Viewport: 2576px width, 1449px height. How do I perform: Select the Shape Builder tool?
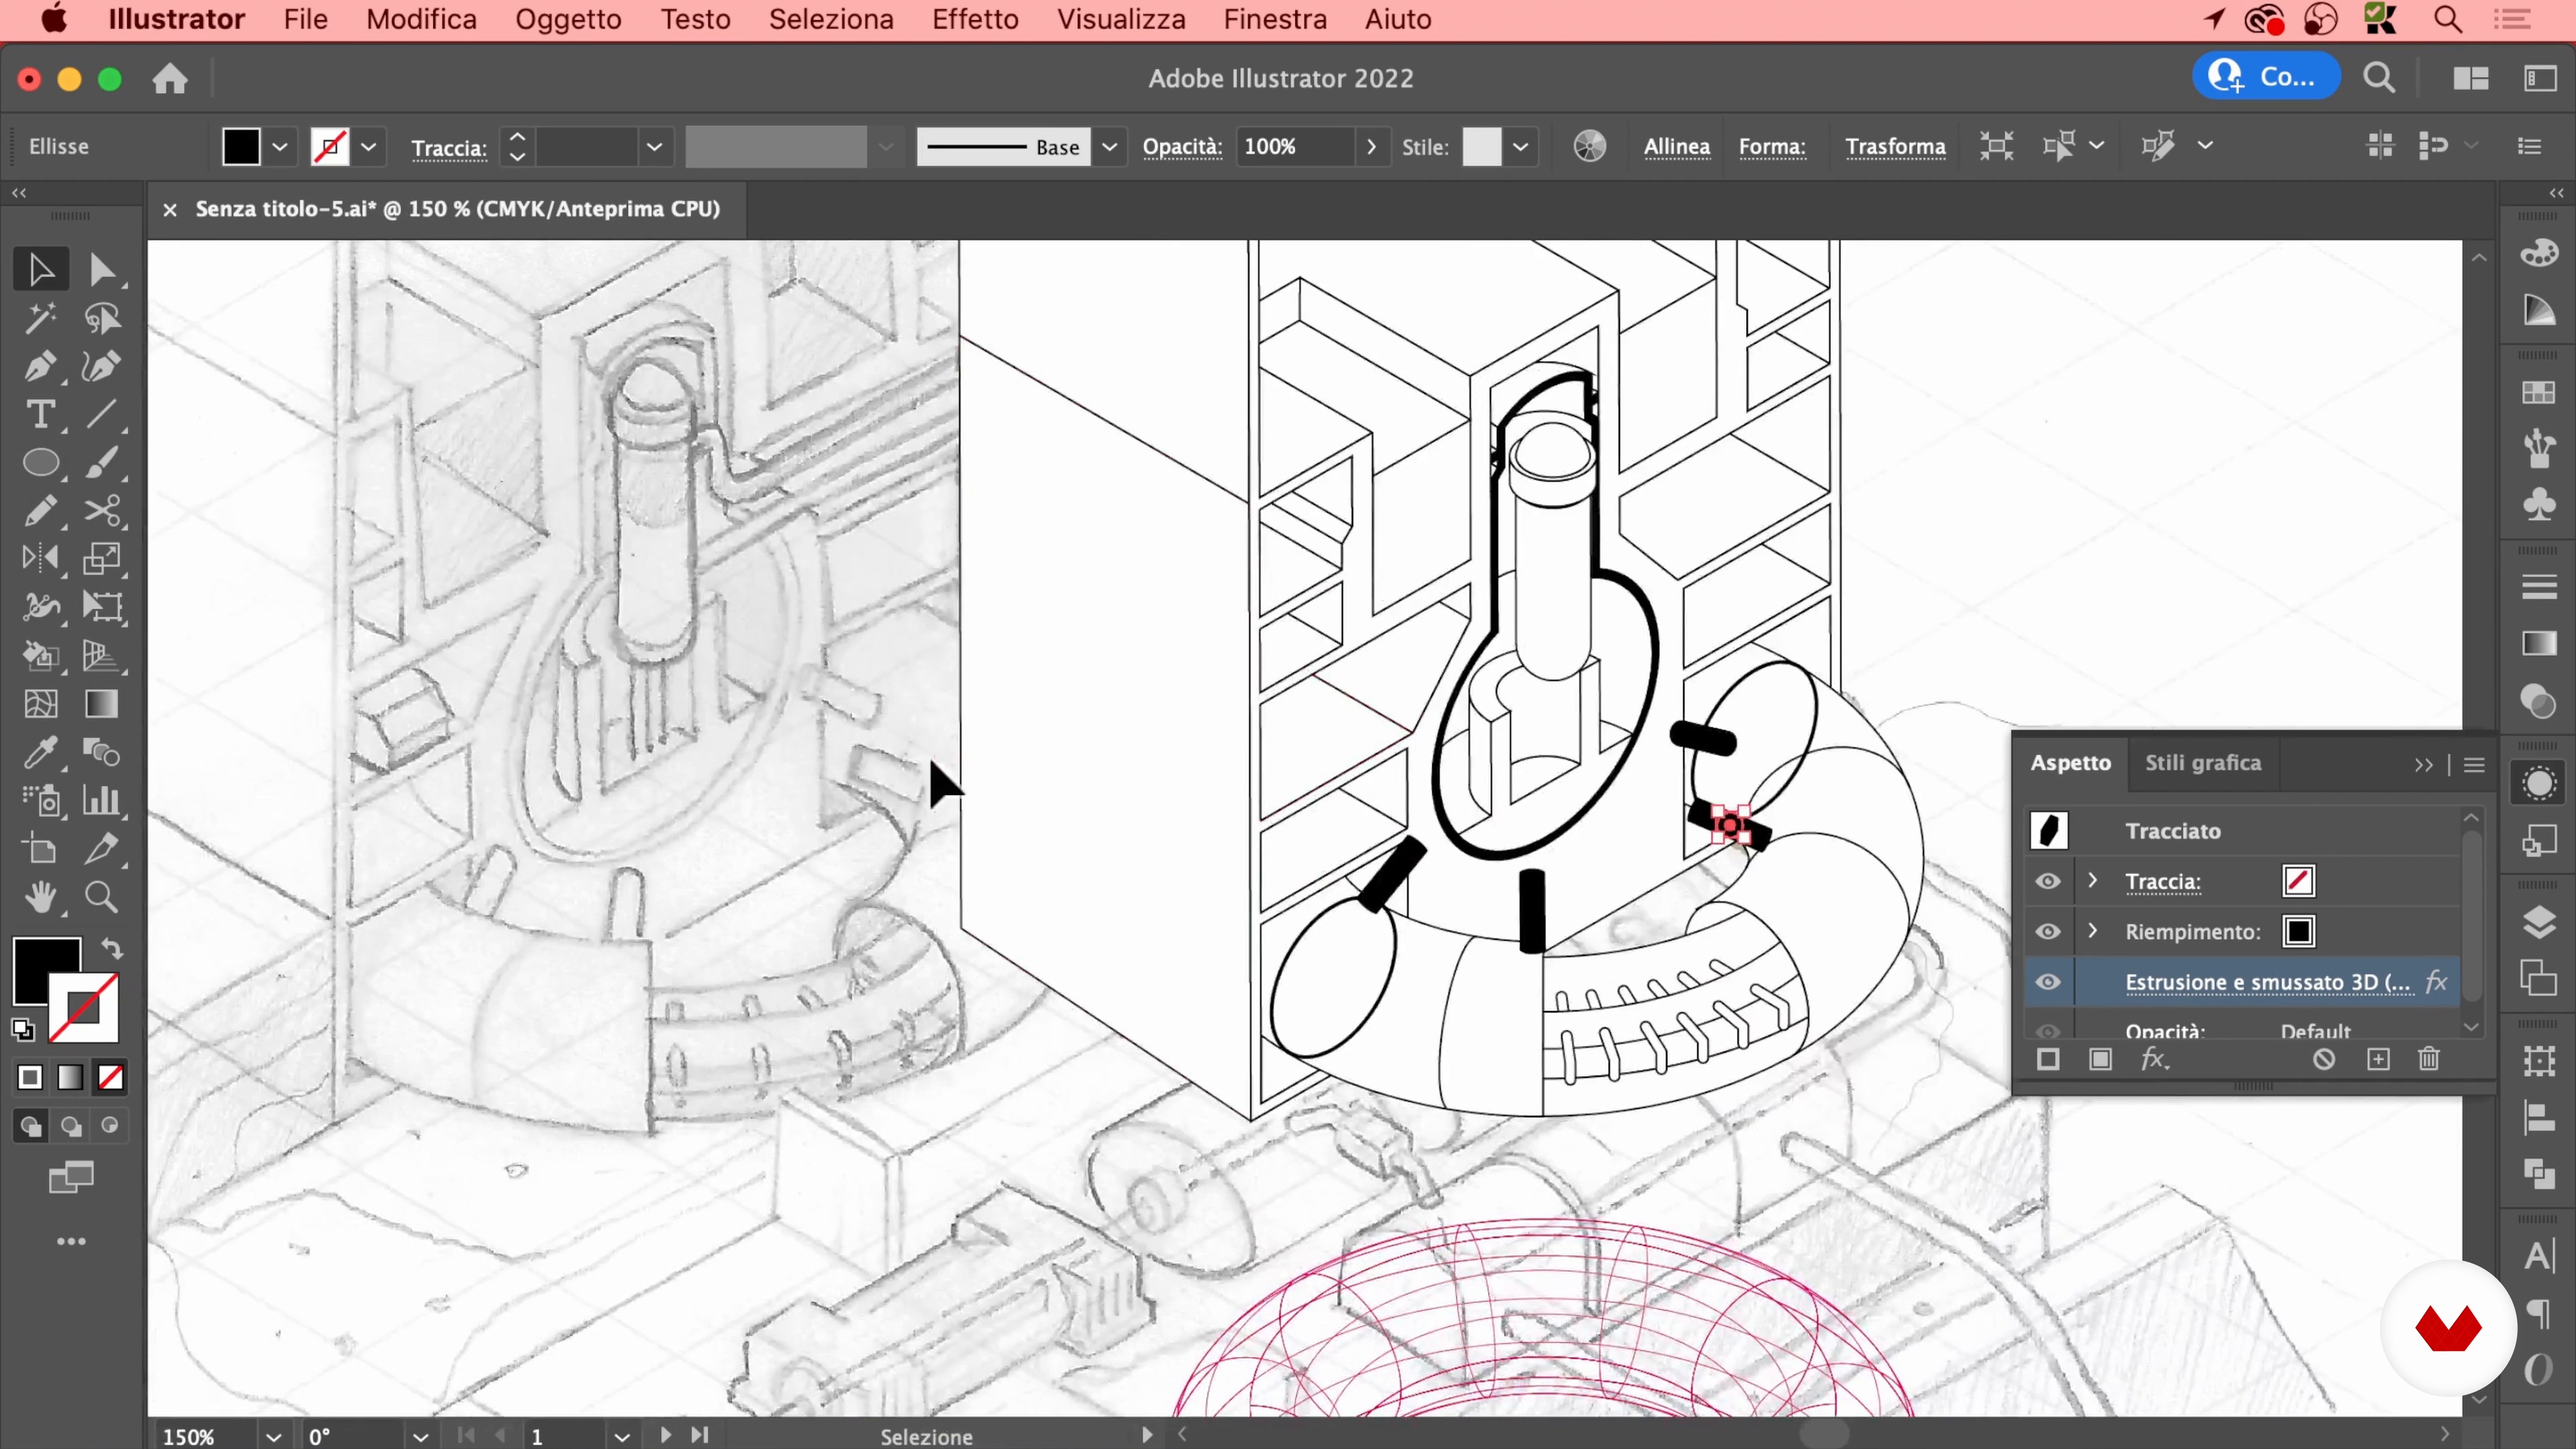click(40, 656)
